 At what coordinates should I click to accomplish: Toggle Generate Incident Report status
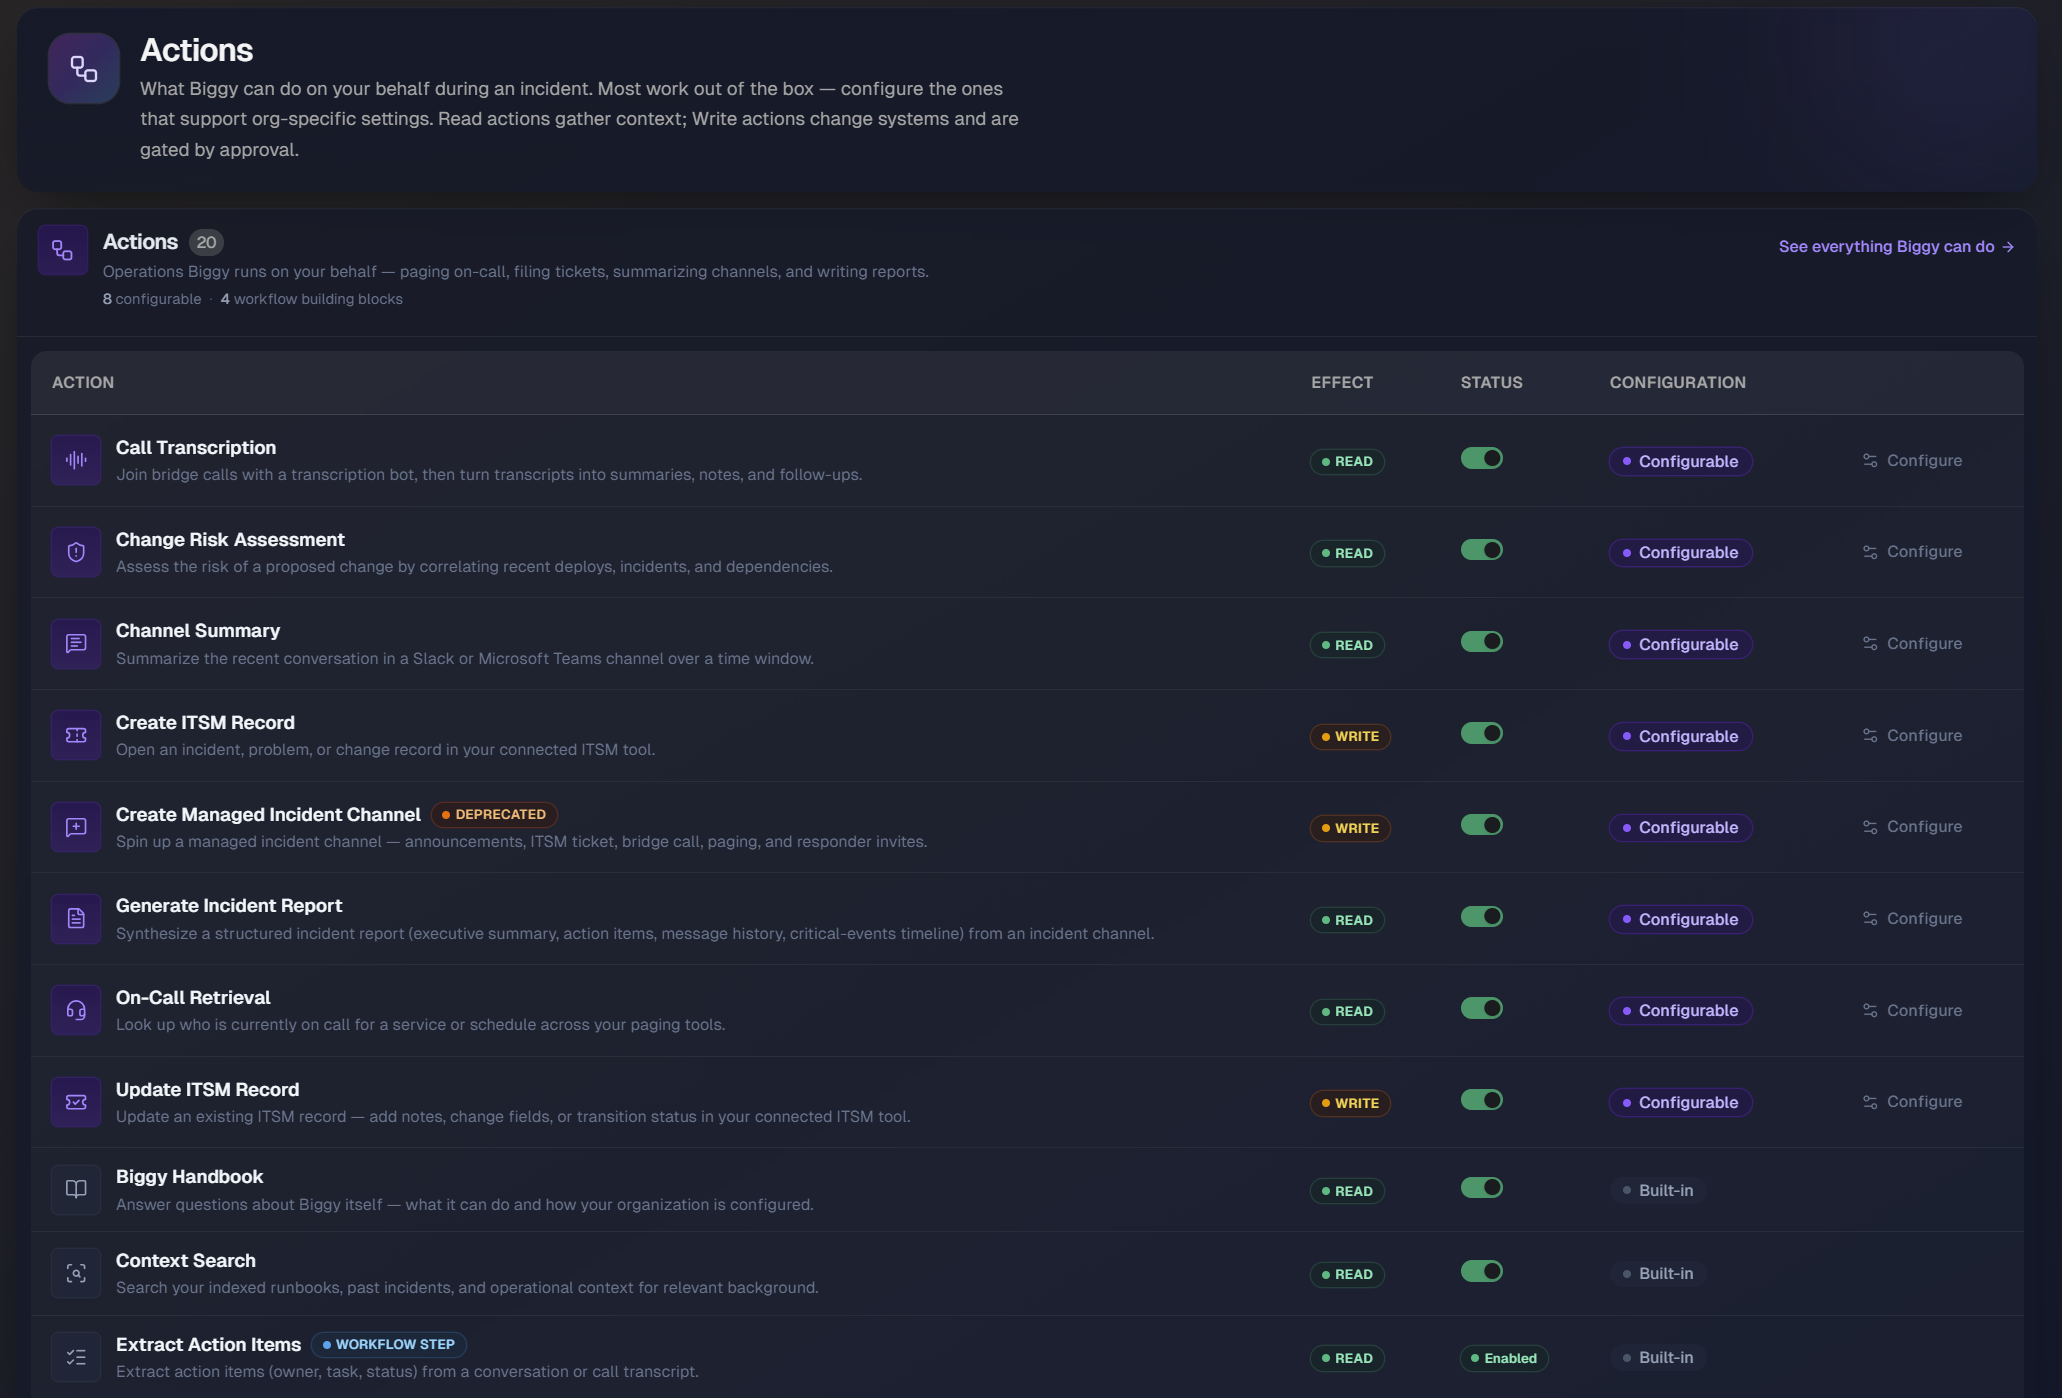(1482, 916)
